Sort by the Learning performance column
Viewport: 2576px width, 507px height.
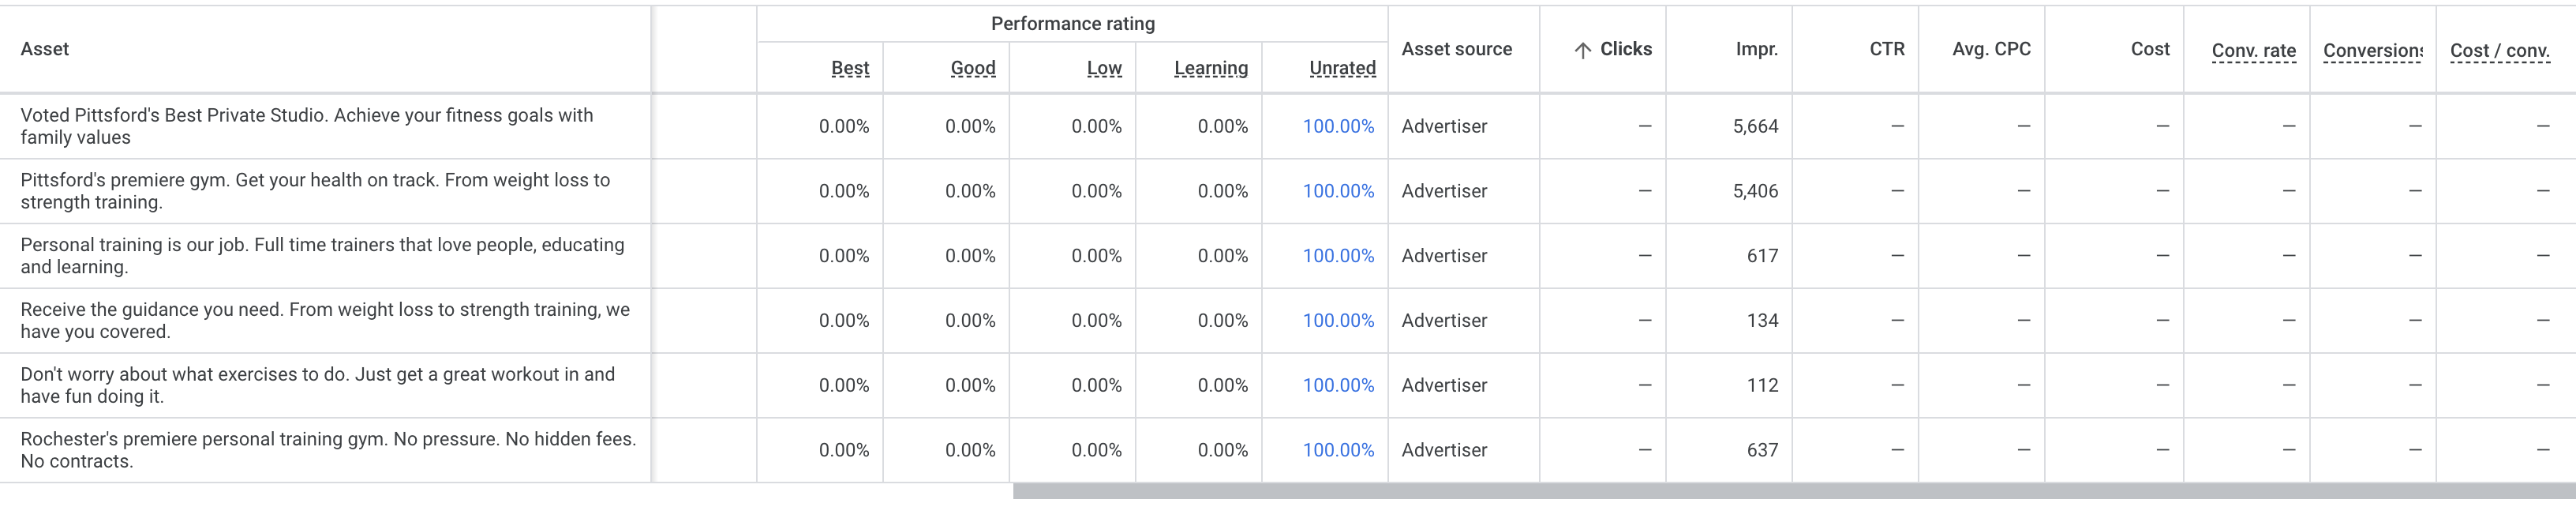(1209, 68)
